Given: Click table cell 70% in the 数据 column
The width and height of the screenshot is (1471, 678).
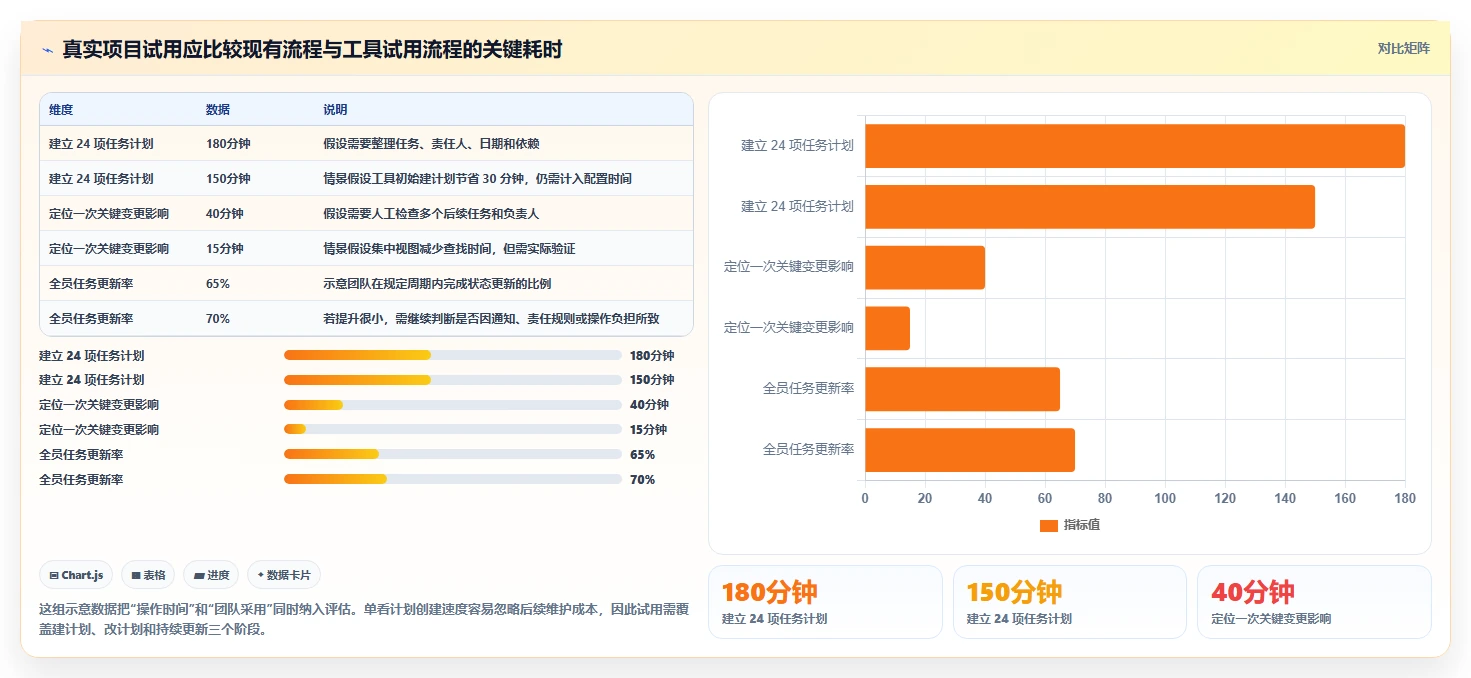Looking at the screenshot, I should point(218,319).
